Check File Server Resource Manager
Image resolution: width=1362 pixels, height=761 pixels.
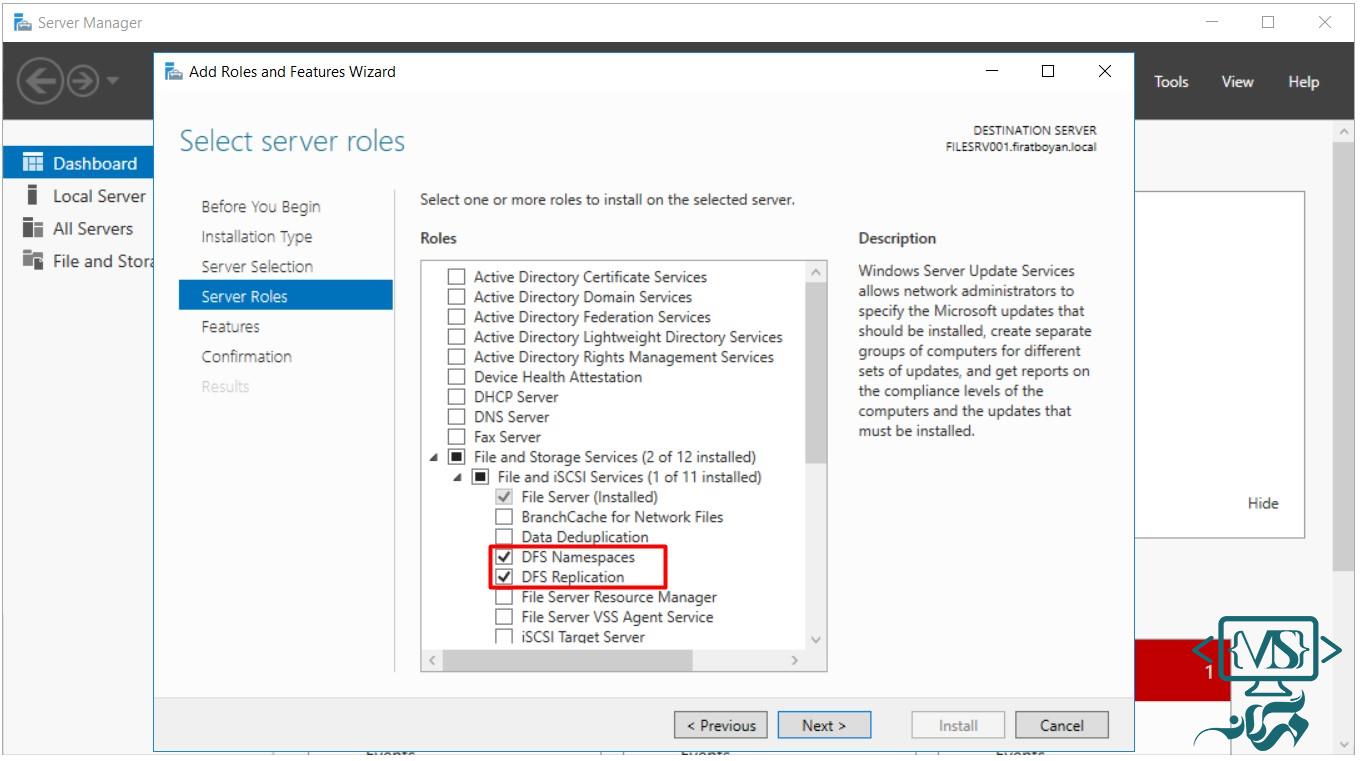click(x=504, y=597)
